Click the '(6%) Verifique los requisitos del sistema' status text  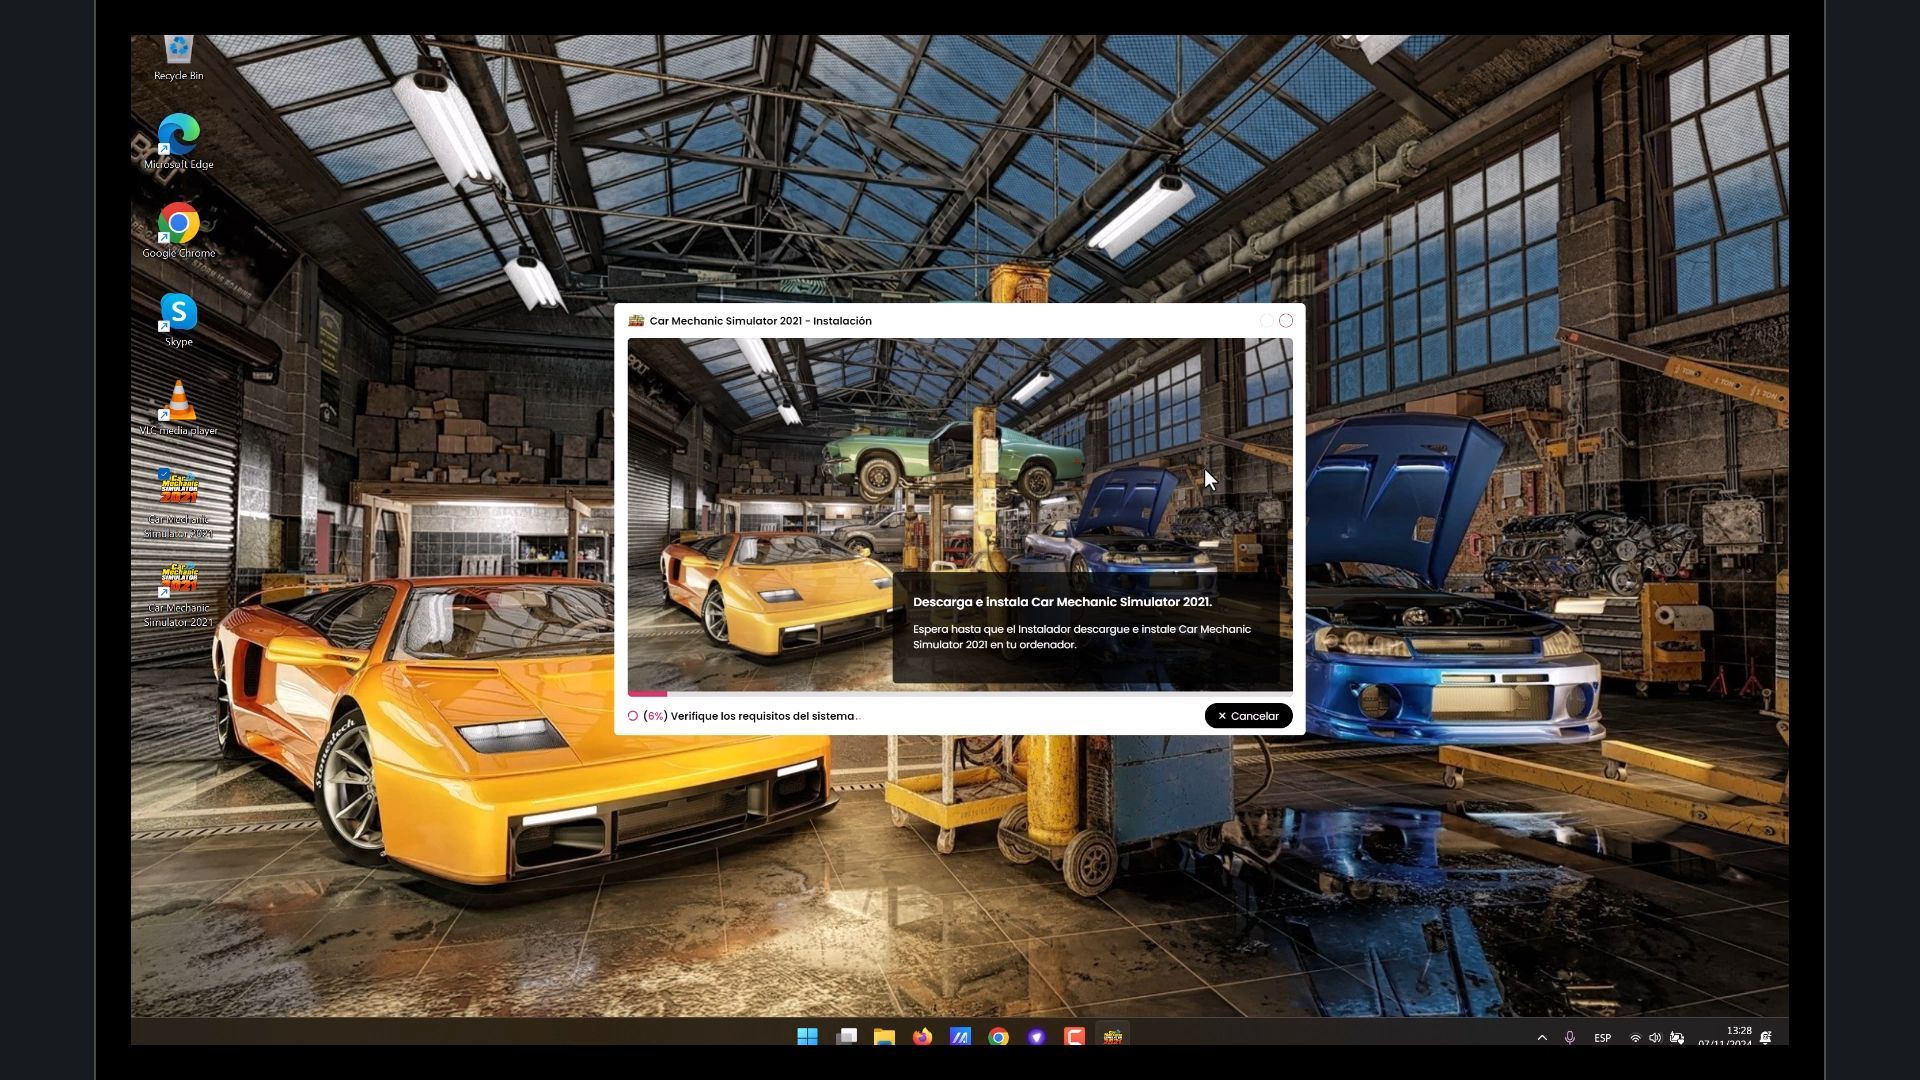pos(751,716)
